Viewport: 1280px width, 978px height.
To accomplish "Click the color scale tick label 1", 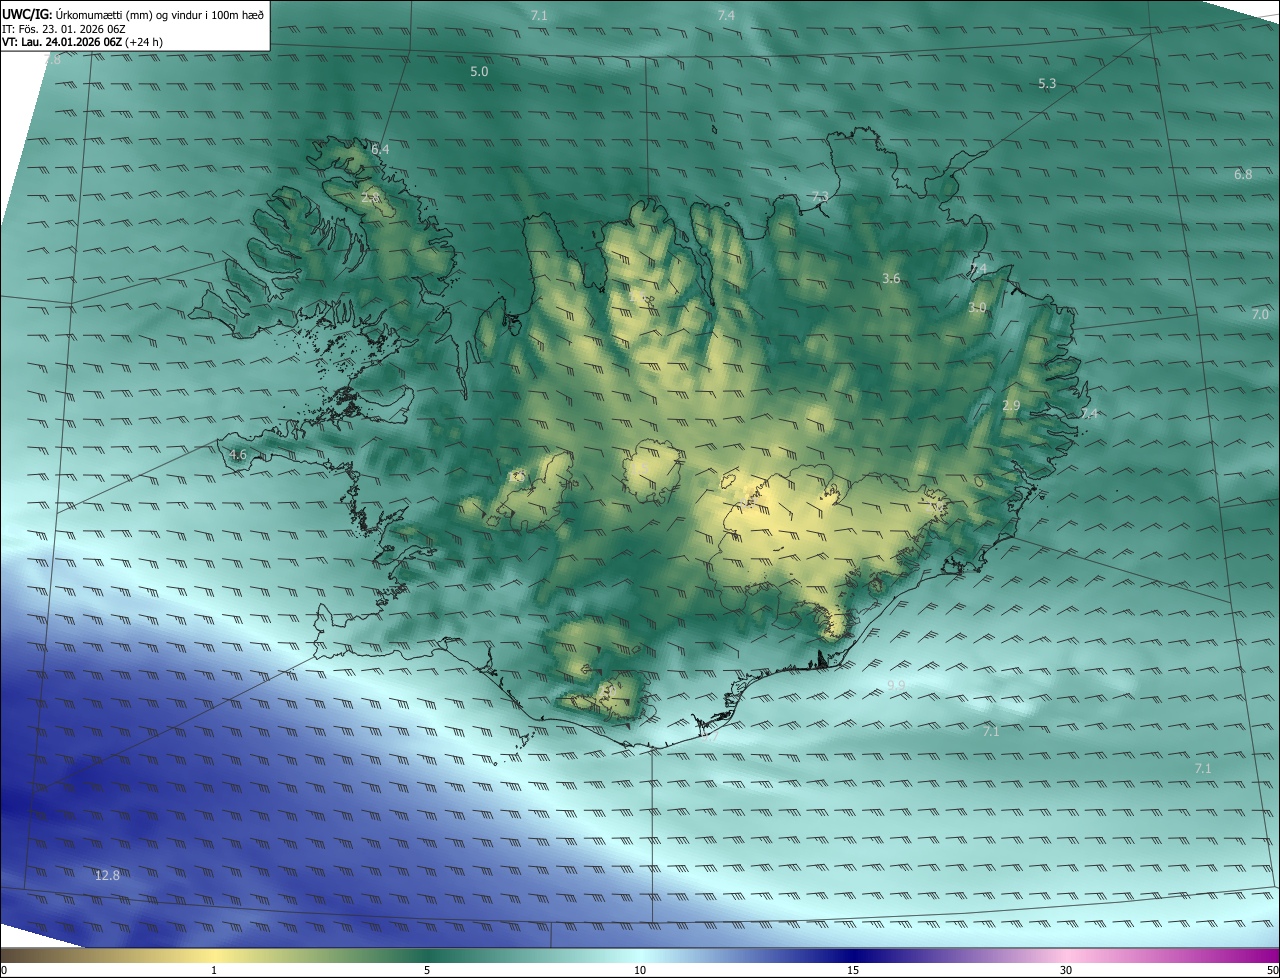I will tap(214, 970).
